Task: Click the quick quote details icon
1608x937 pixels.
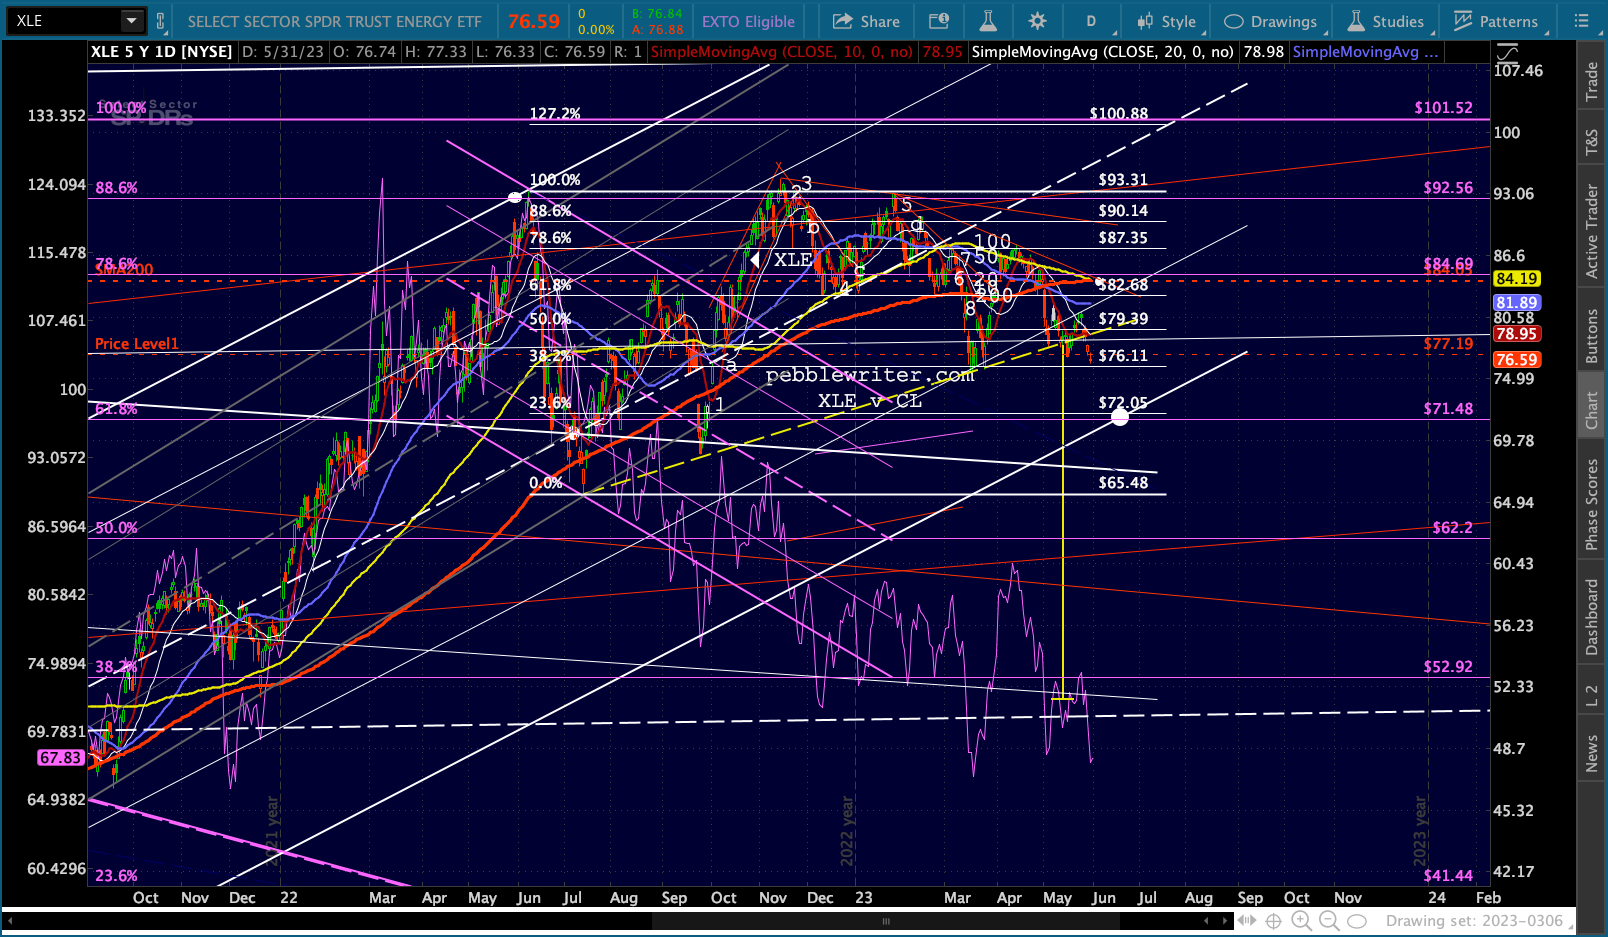Action: coord(939,21)
